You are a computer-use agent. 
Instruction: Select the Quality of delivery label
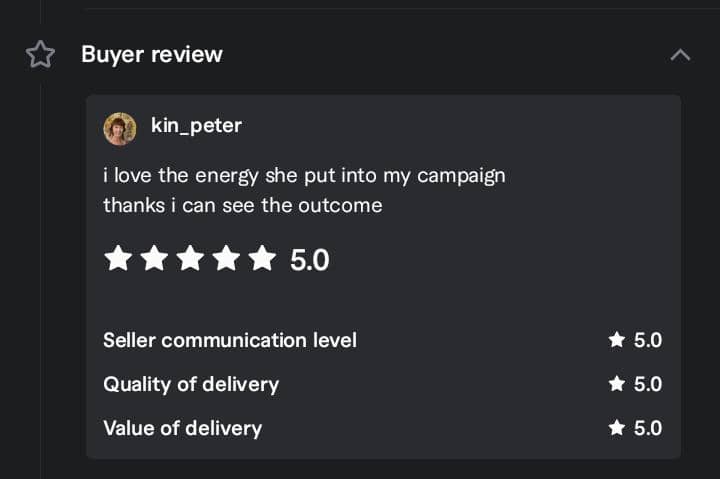click(191, 384)
